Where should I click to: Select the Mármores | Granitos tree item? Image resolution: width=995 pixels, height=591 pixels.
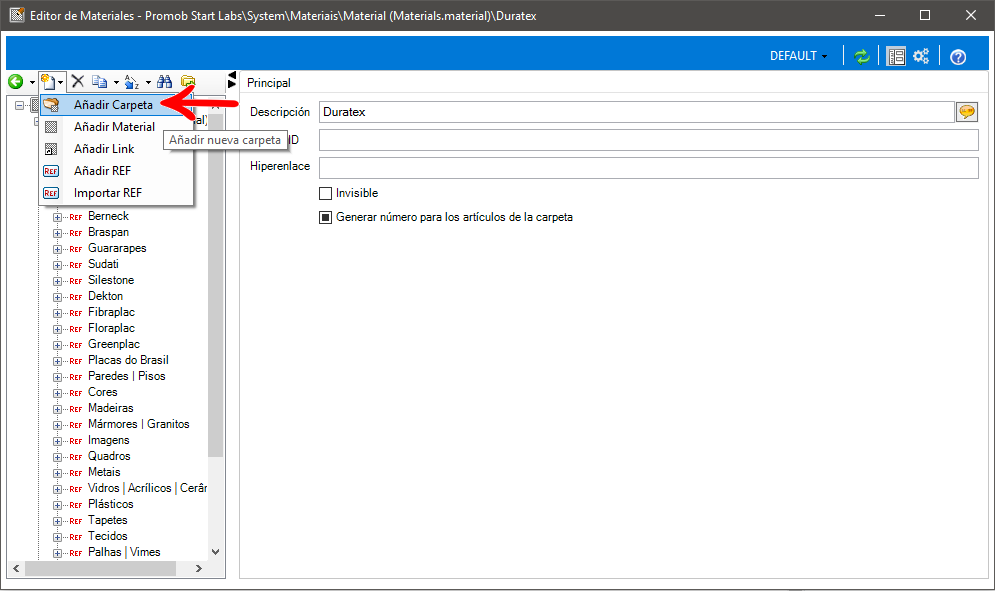coord(138,424)
